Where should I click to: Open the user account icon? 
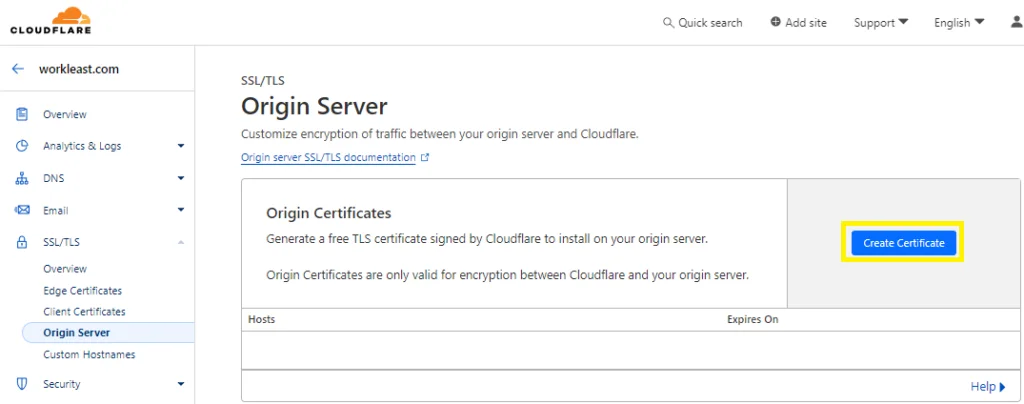1017,22
